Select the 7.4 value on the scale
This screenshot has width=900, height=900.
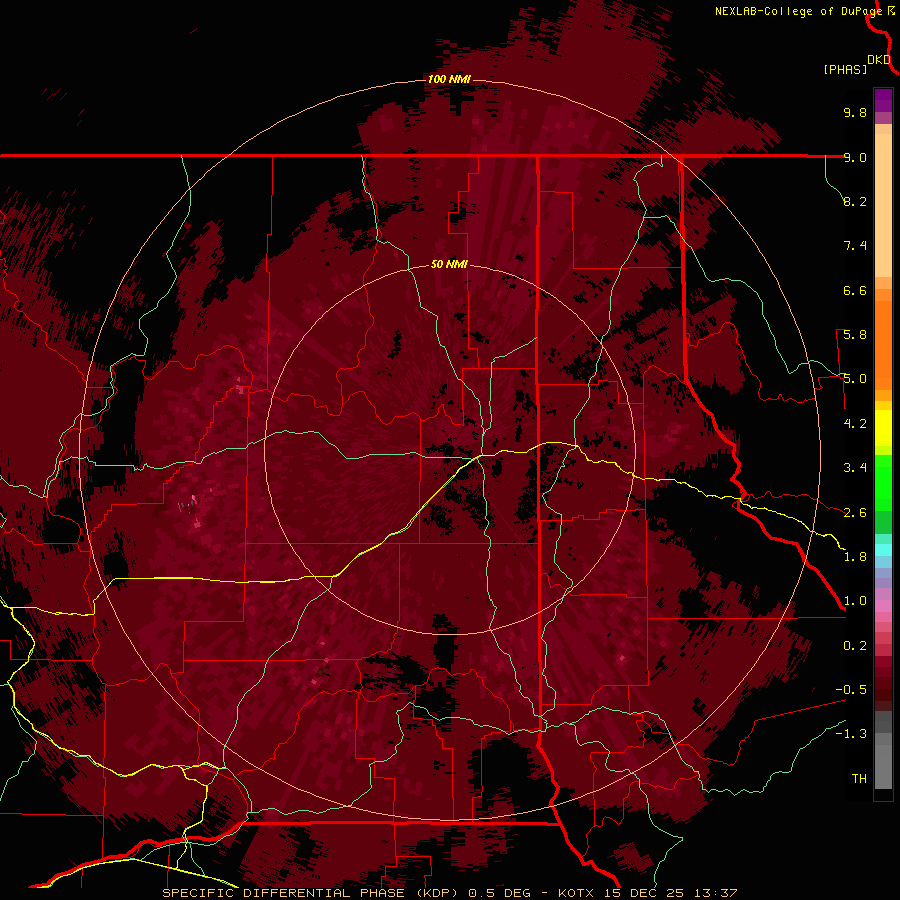(855, 246)
